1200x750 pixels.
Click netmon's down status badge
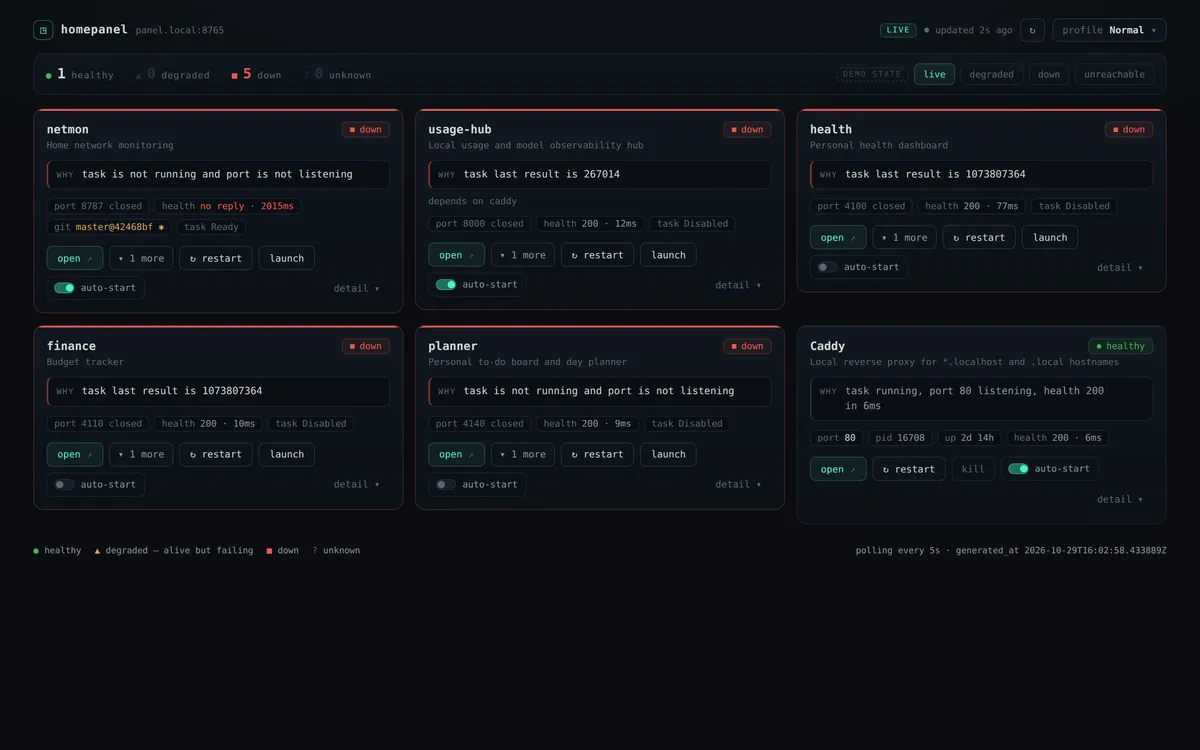pyautogui.click(x=366, y=129)
